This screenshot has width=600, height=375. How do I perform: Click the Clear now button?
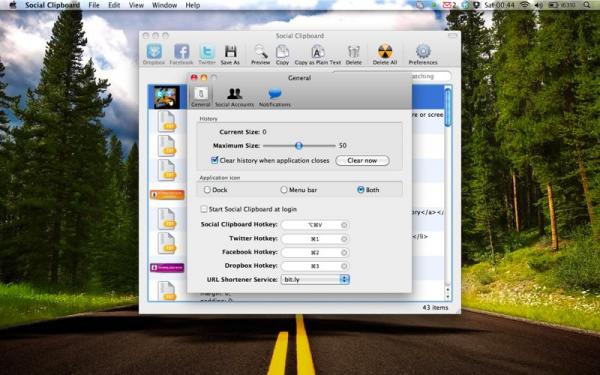pos(362,160)
